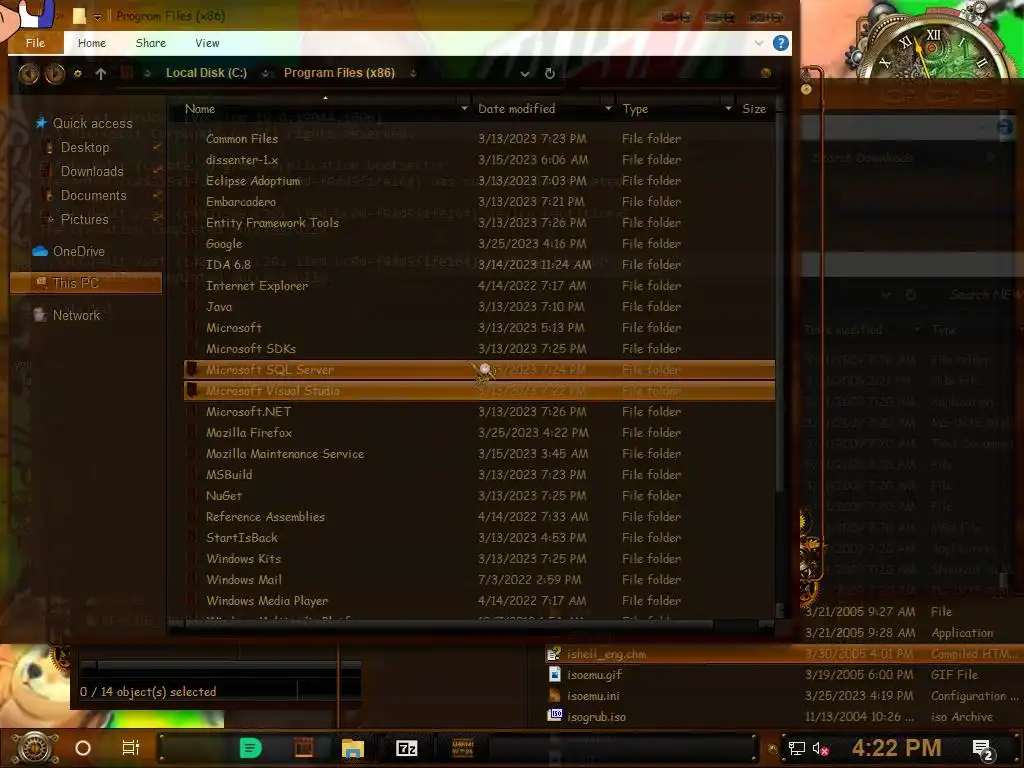This screenshot has height=768, width=1024.
Task: Open Cortana search circle on taskbar
Action: [83, 748]
